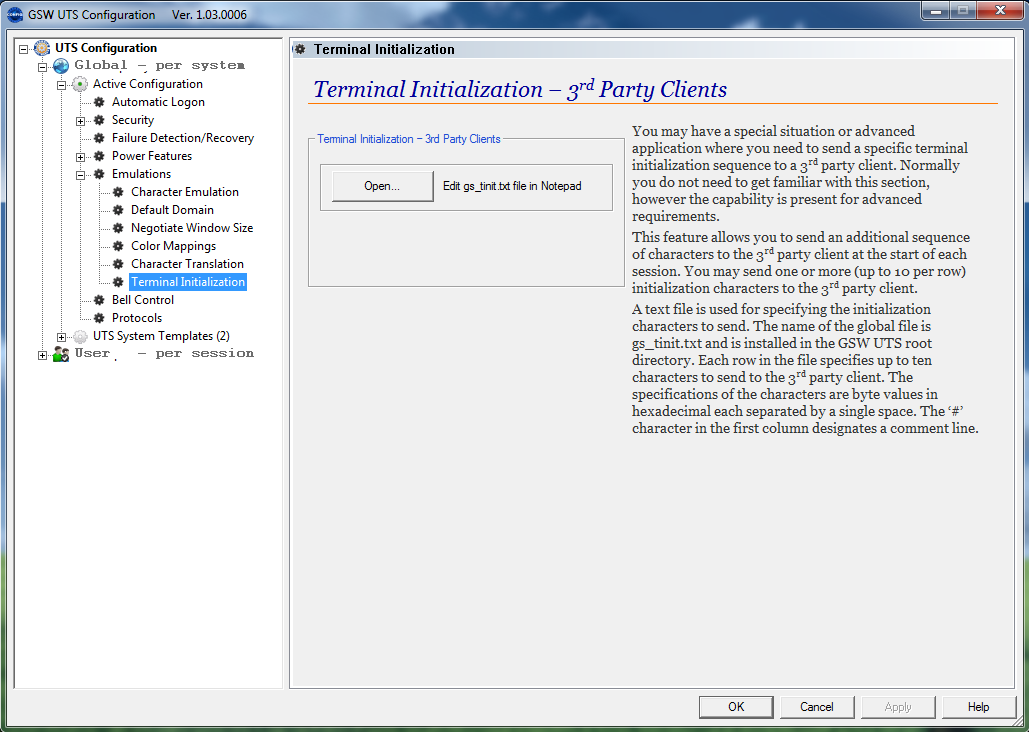
Task: Click the UTS System Templates icon
Action: [x=80, y=336]
